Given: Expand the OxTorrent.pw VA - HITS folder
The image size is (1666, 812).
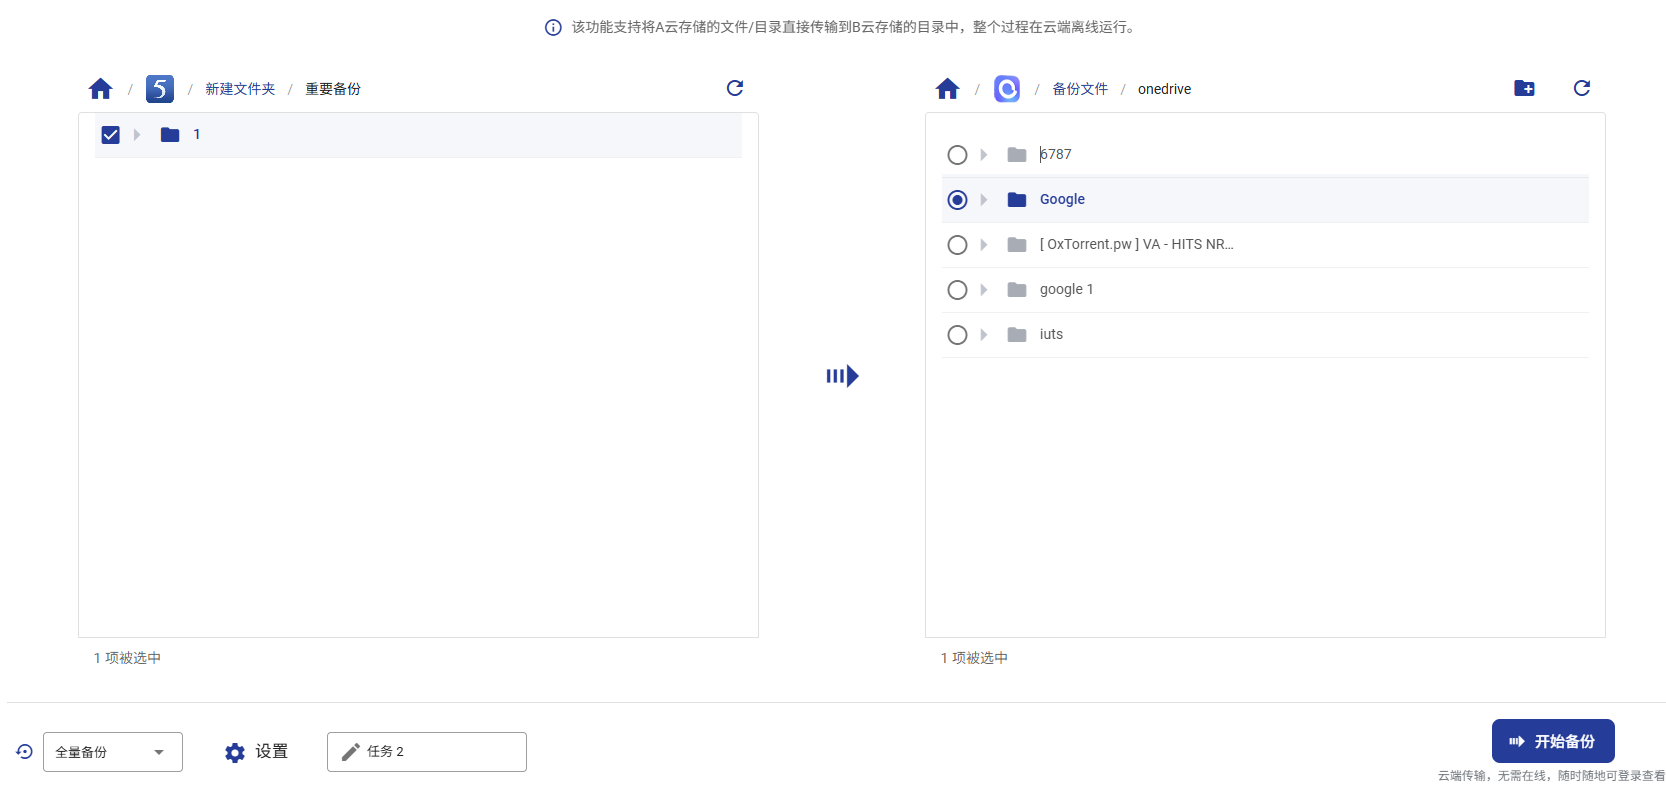Looking at the screenshot, I should point(984,245).
